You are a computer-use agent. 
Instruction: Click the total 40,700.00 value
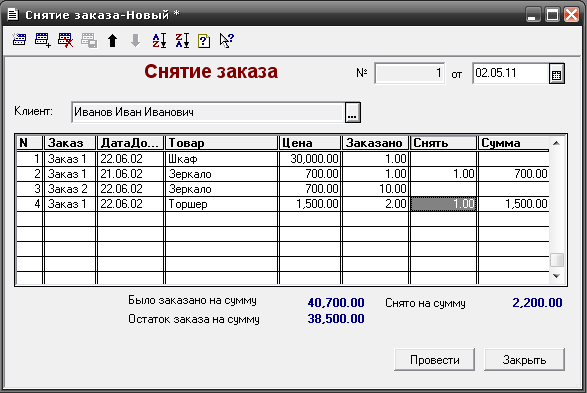[336, 302]
